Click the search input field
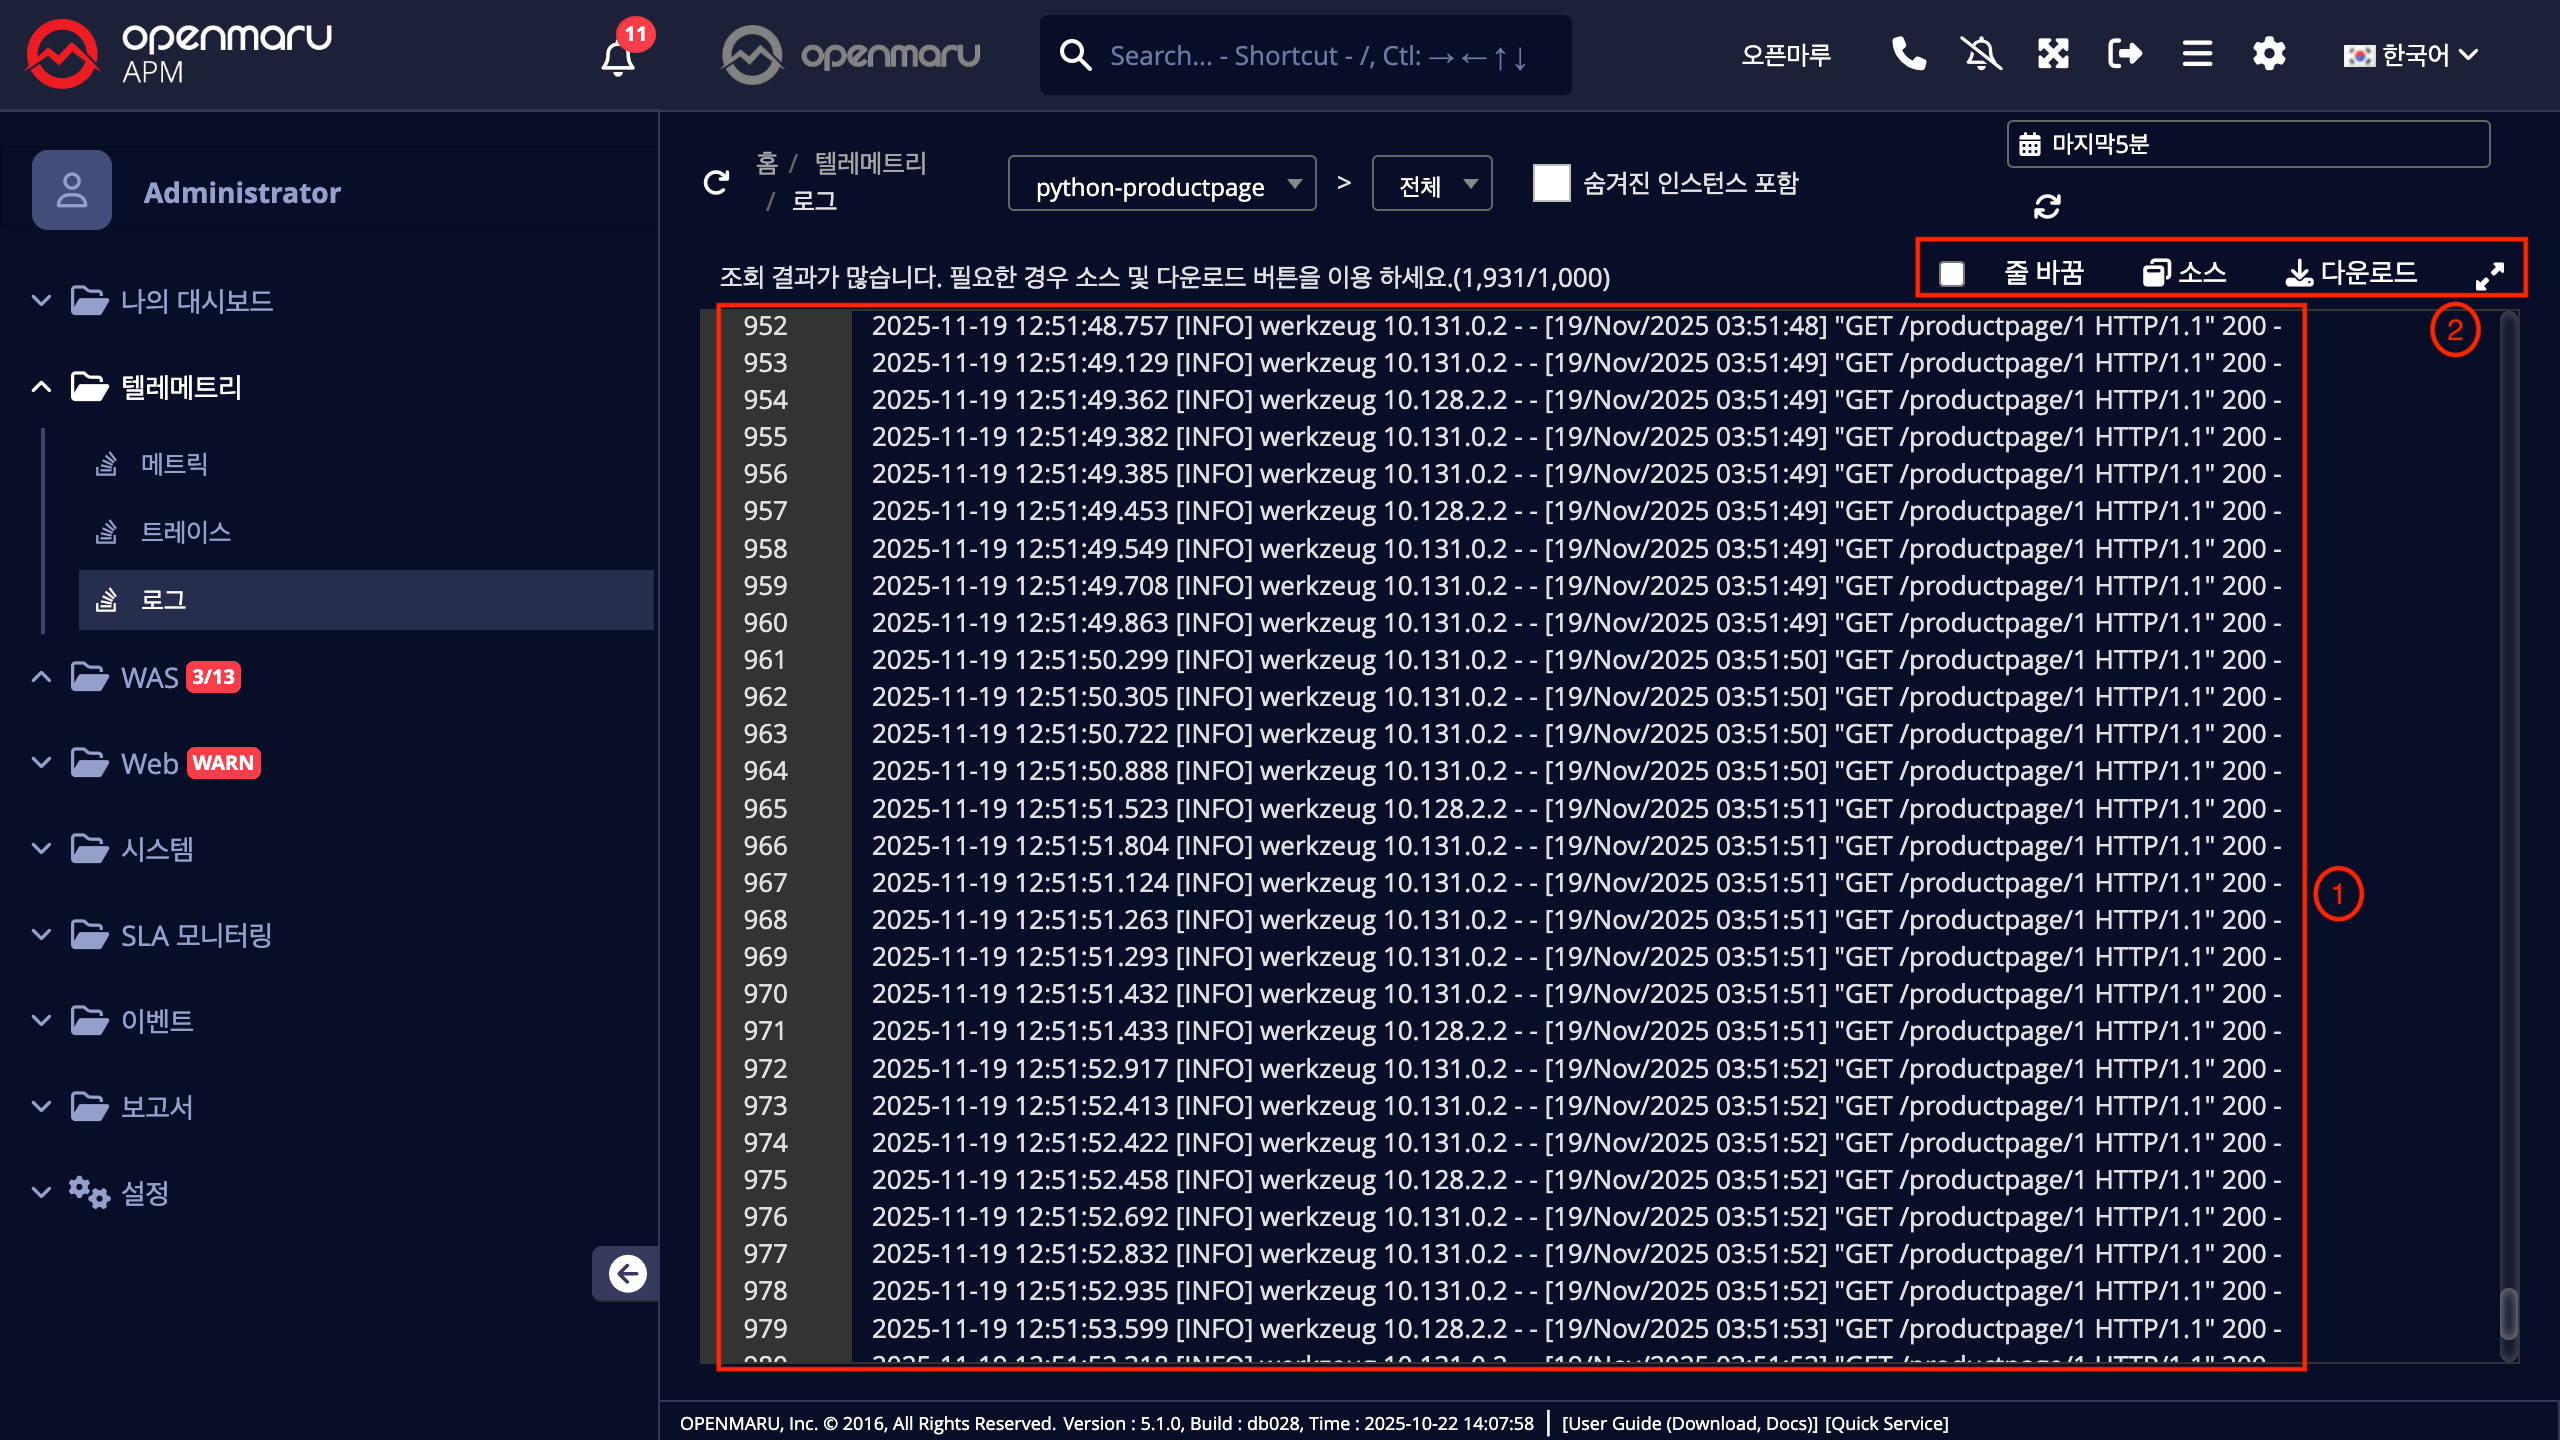This screenshot has height=1440, width=2560. click(x=1320, y=56)
